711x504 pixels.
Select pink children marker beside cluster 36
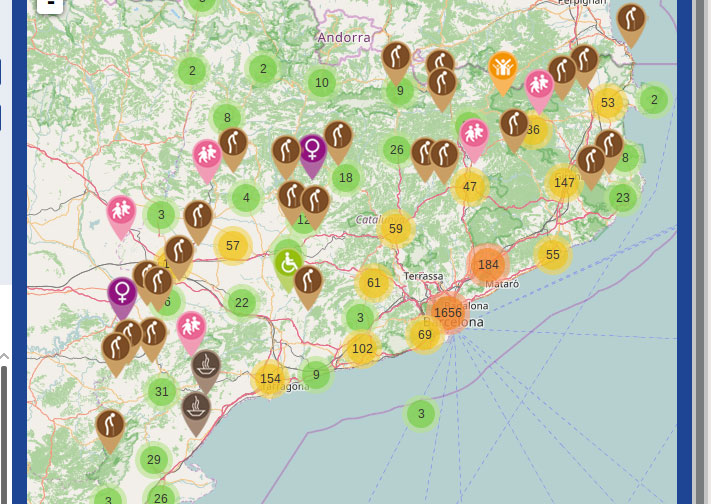tap(539, 86)
